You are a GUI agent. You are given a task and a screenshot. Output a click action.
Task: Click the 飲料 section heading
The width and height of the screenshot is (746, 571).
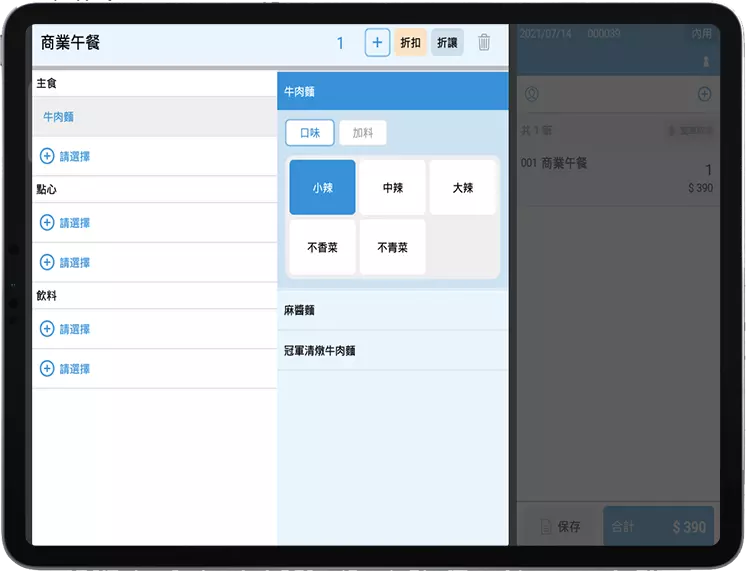coord(47,295)
